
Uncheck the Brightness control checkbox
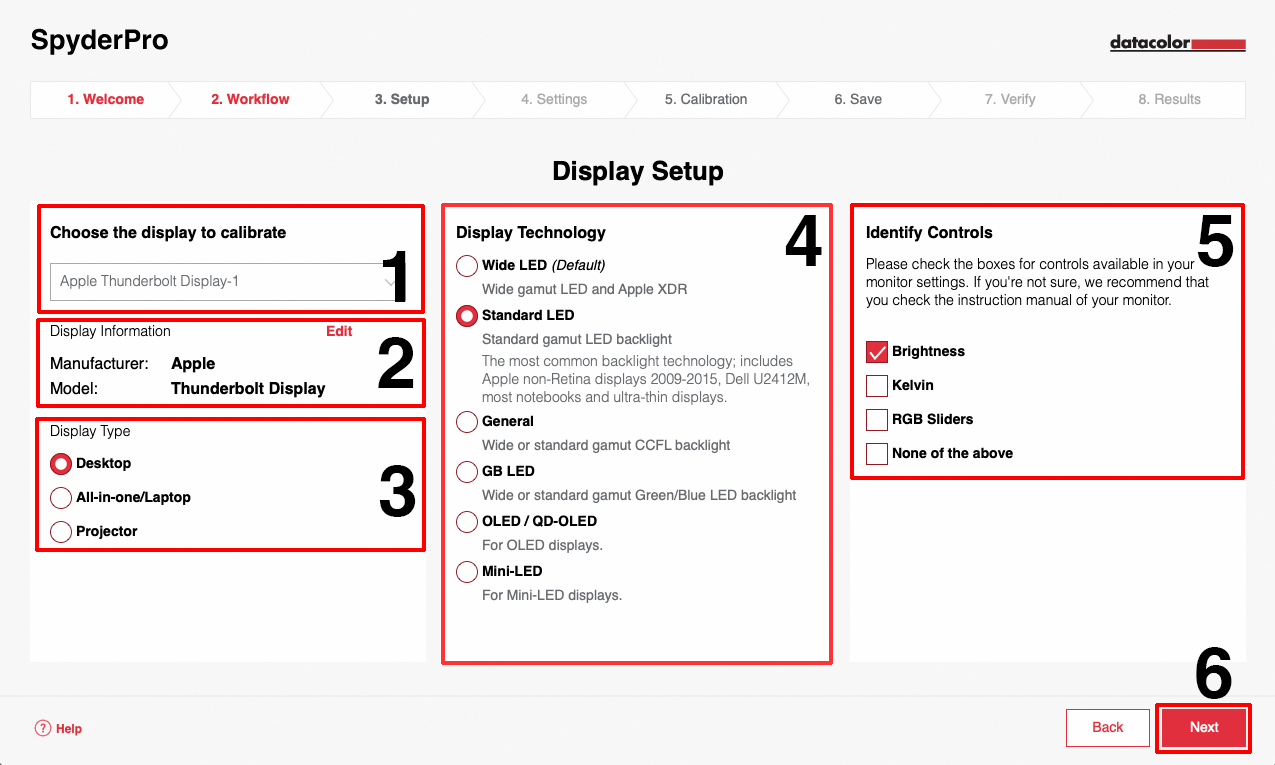pos(877,352)
